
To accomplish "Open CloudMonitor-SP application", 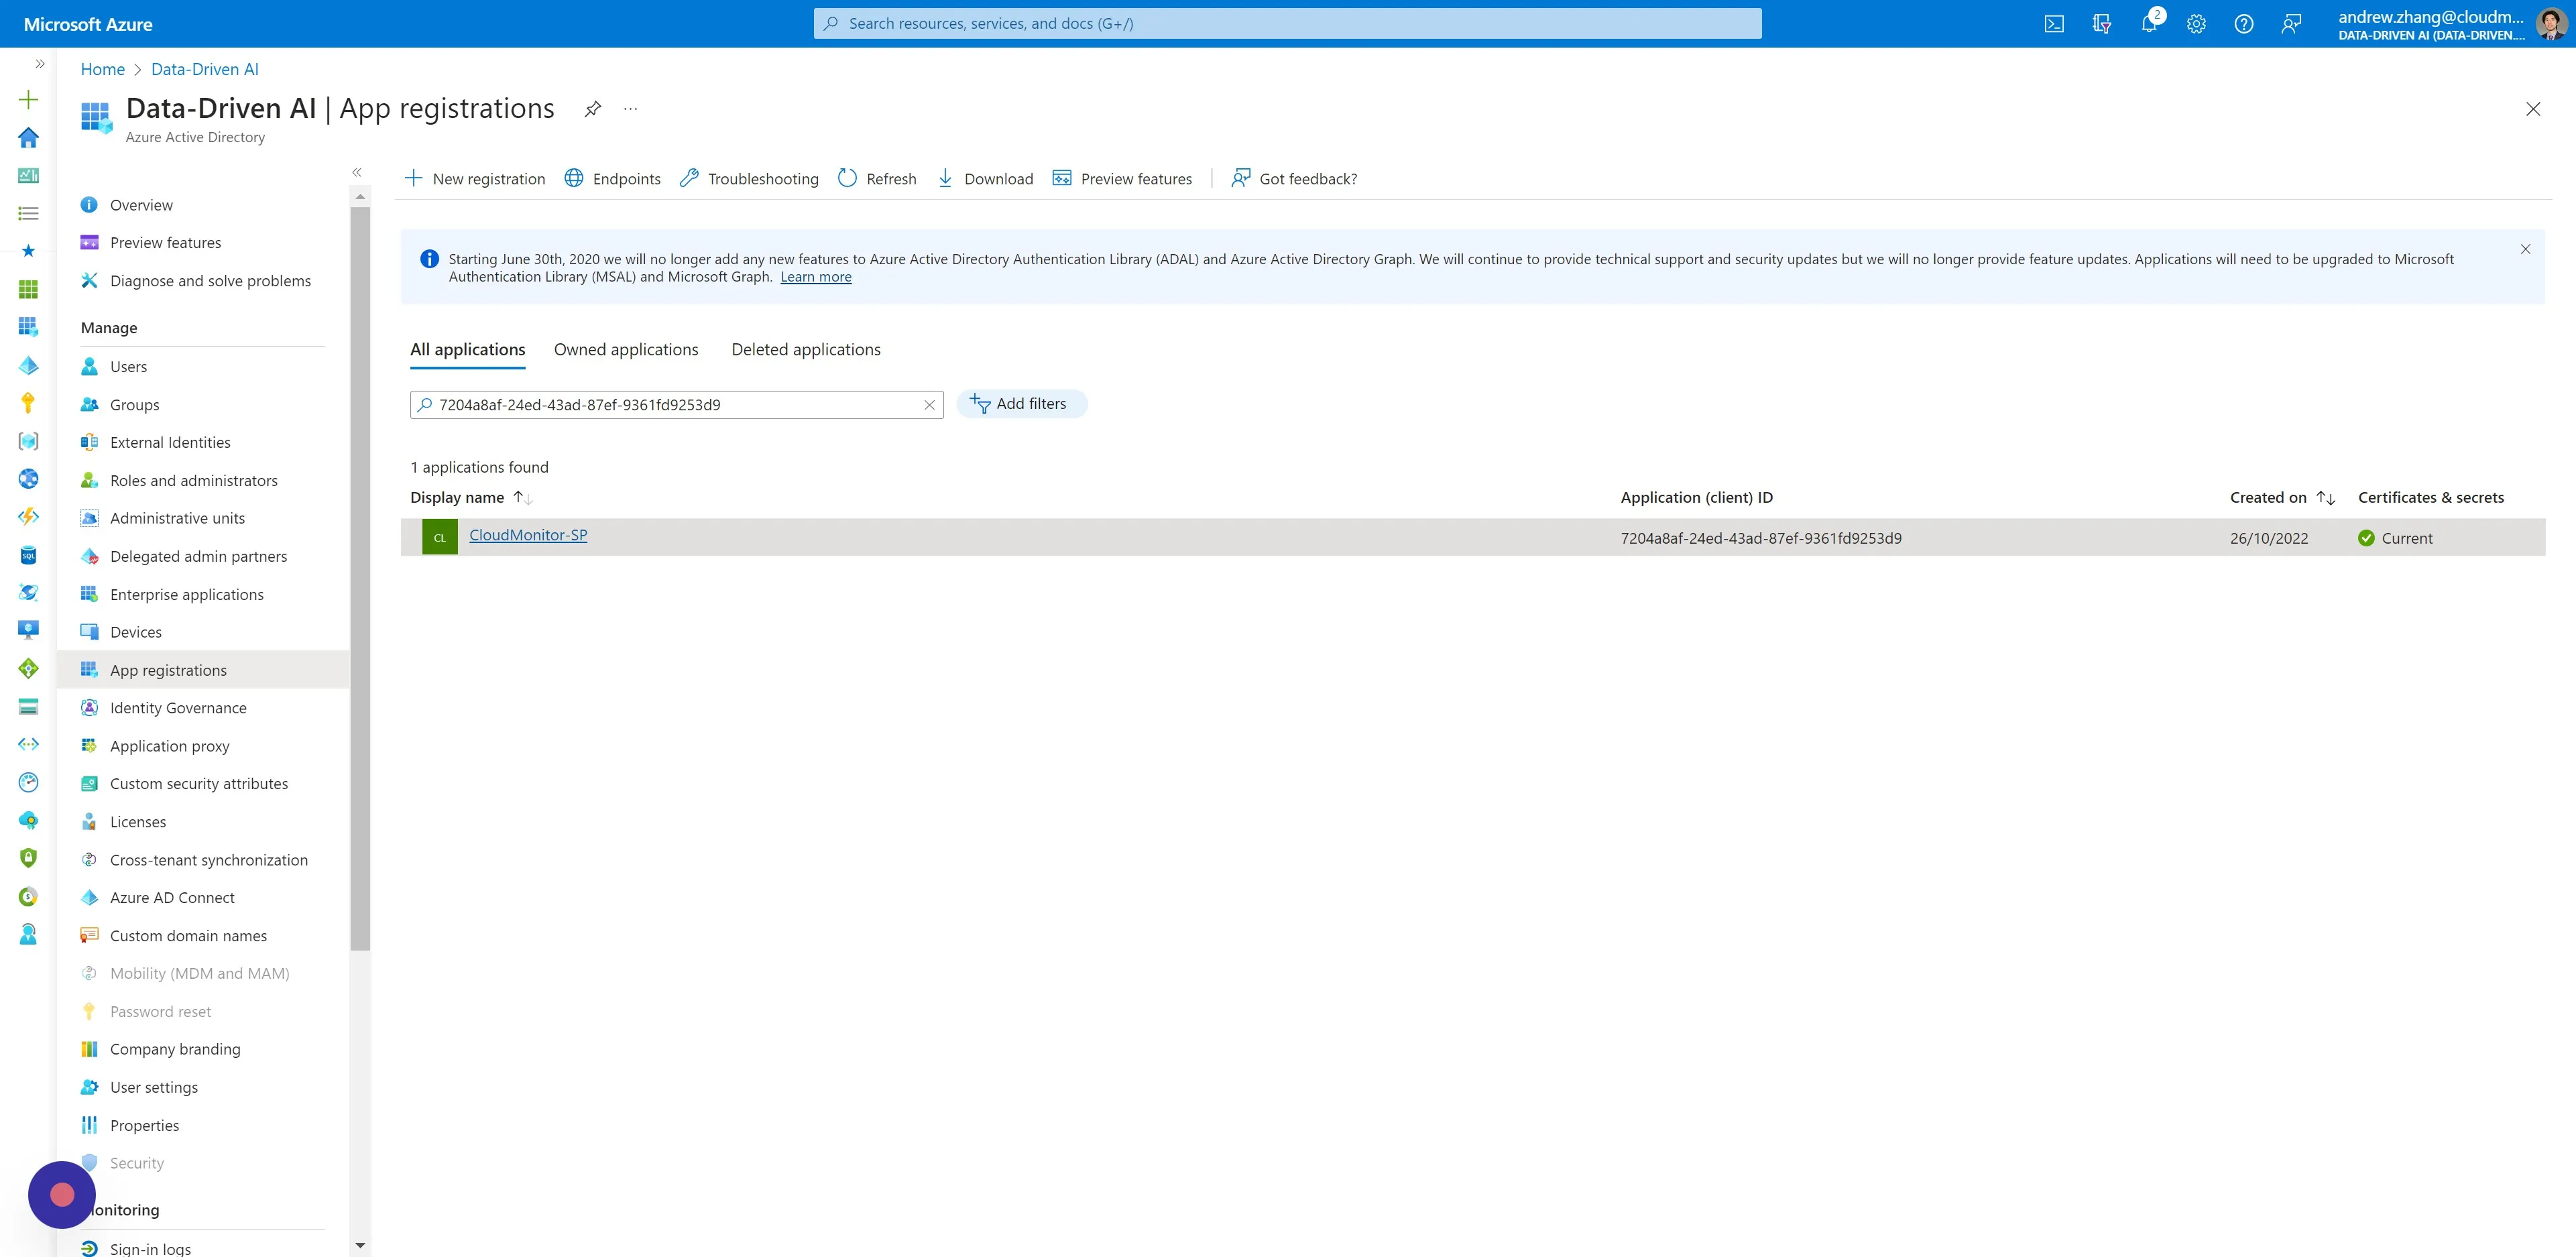I will point(528,535).
